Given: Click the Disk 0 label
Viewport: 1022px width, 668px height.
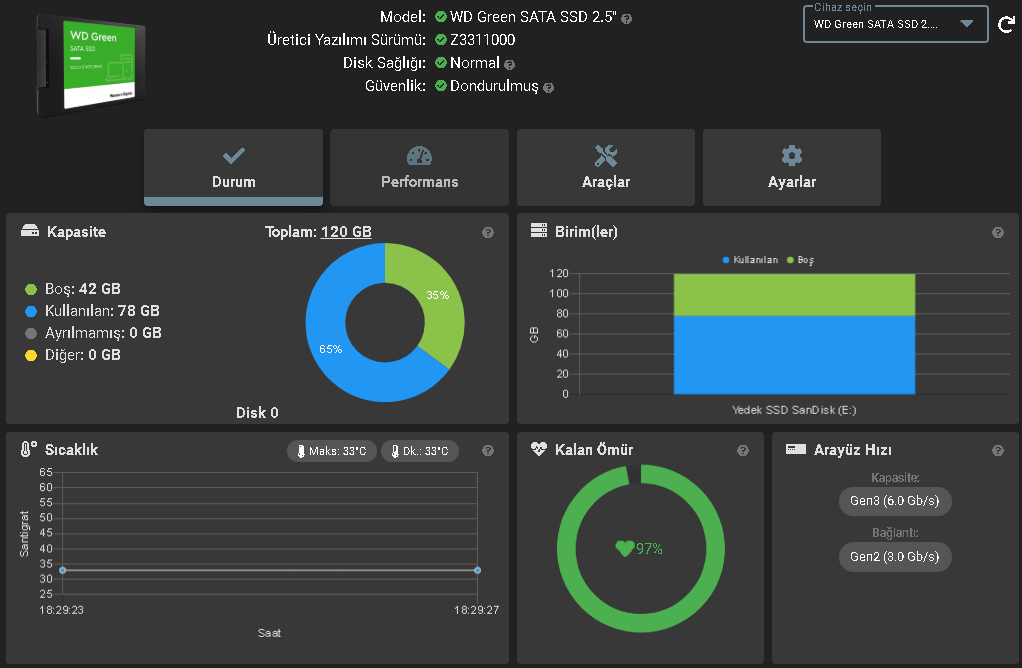Looking at the screenshot, I should (257, 413).
